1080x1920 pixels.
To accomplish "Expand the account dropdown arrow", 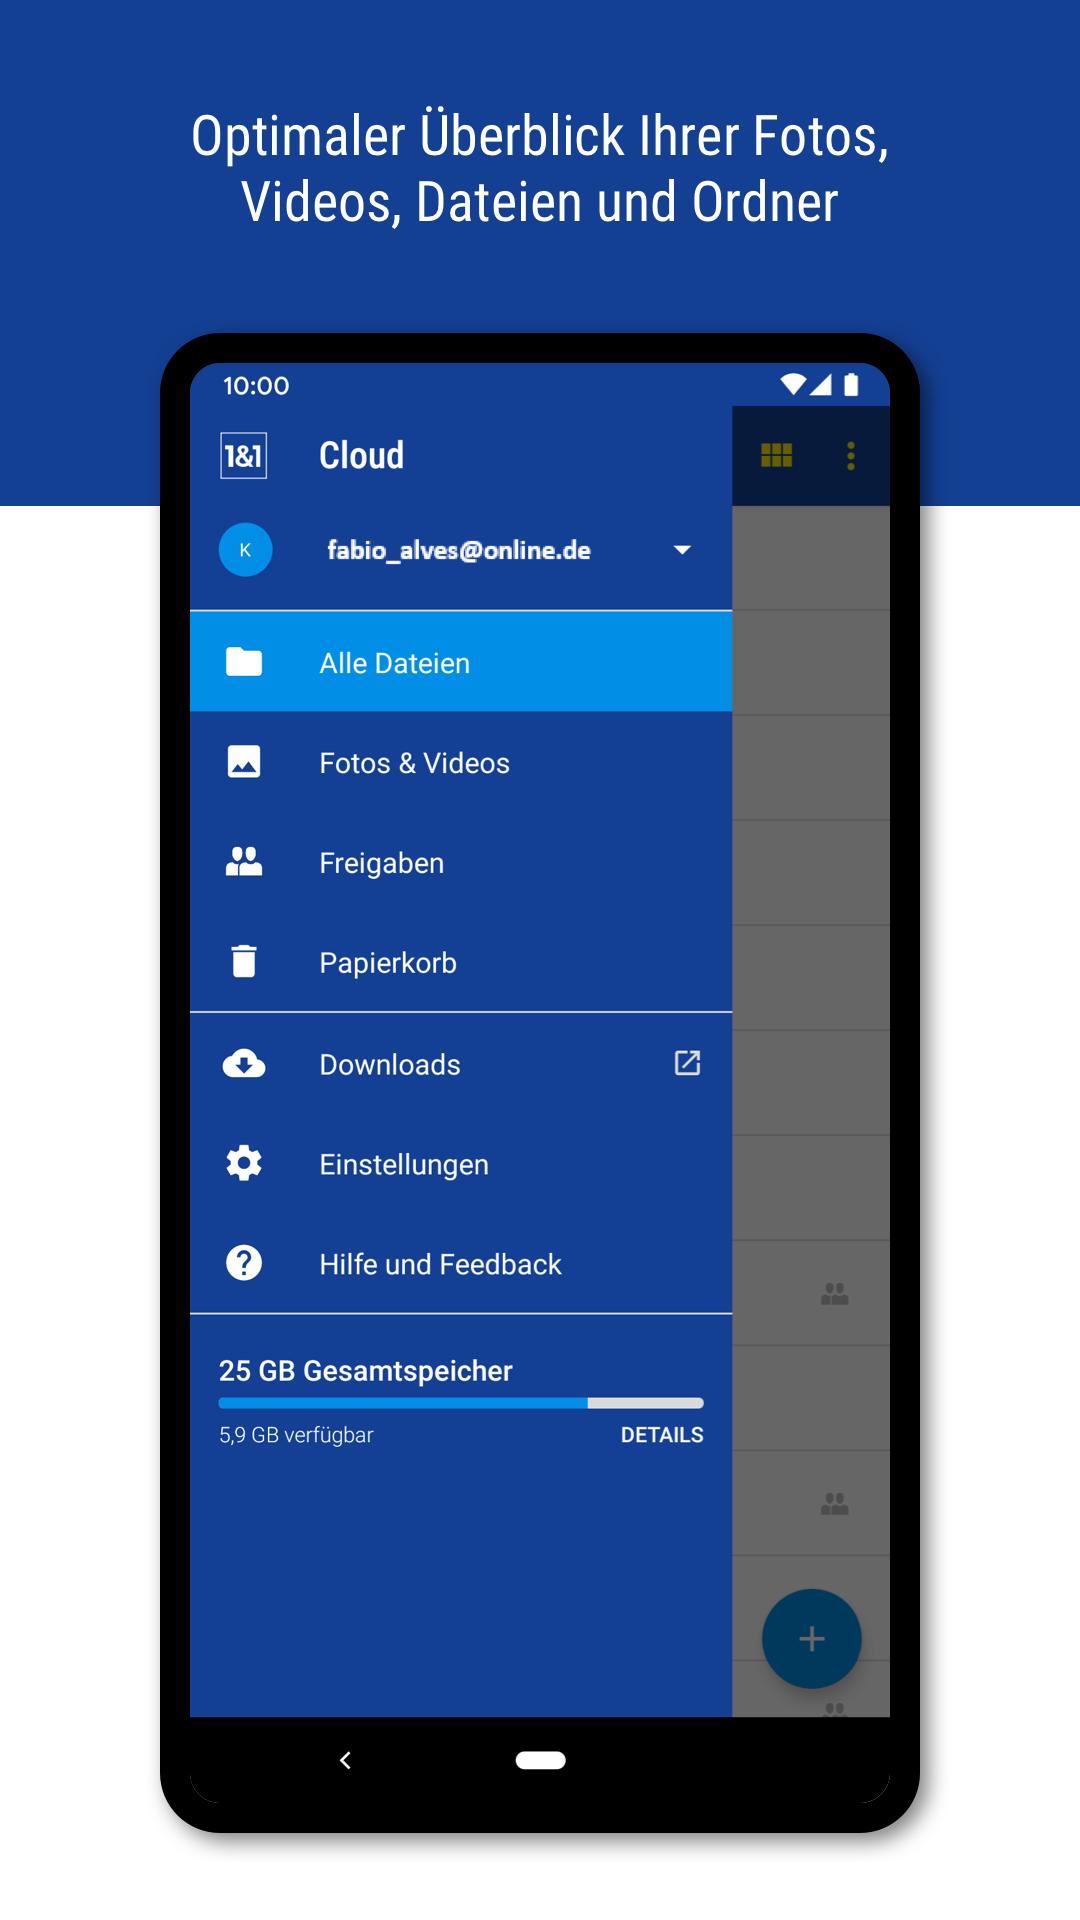I will pyautogui.click(x=682, y=550).
